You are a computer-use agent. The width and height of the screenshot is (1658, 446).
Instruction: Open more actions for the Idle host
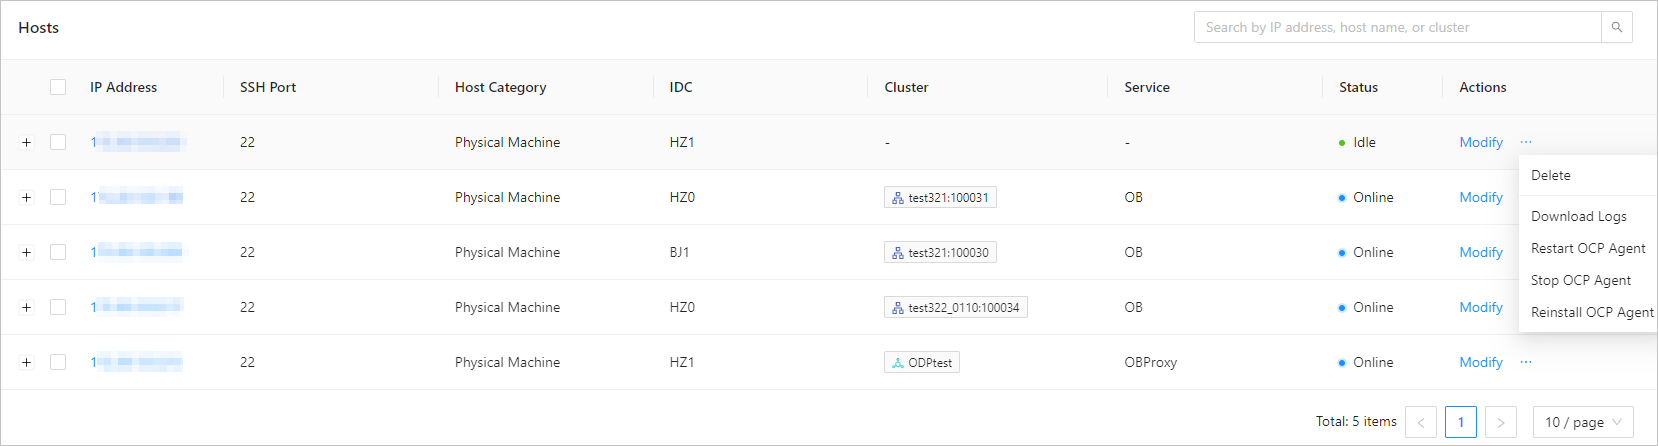click(x=1525, y=142)
